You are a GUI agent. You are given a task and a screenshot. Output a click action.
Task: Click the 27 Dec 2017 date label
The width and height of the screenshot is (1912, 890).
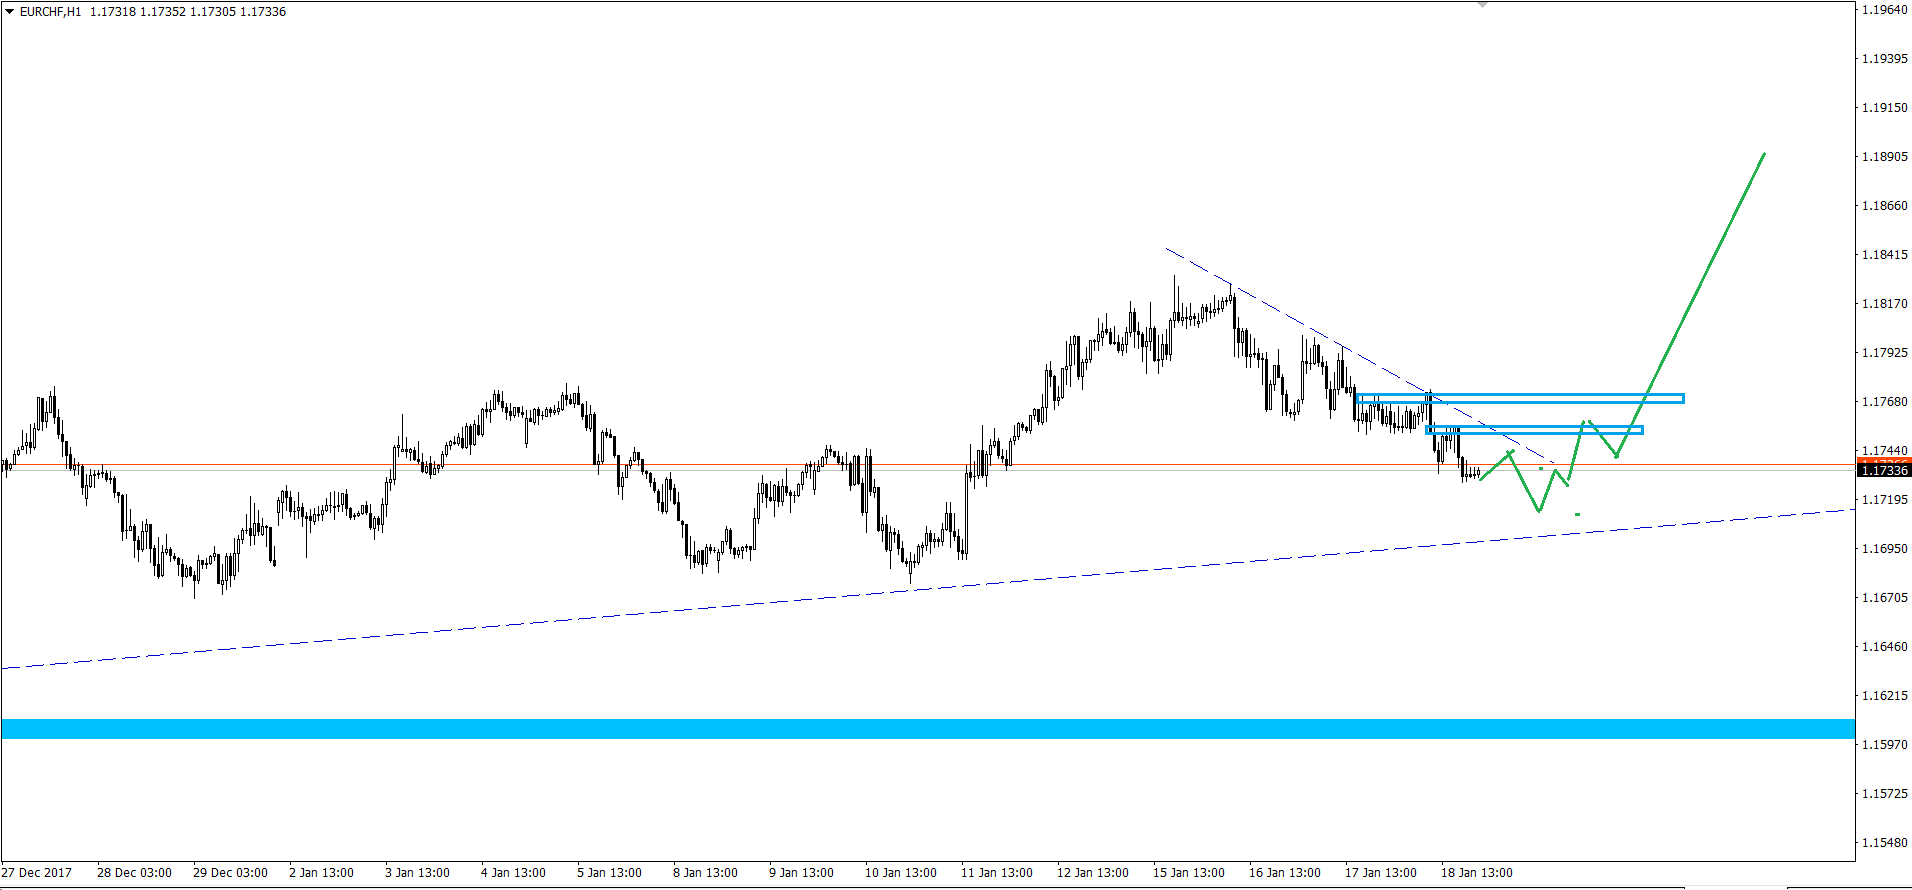[x=37, y=873]
